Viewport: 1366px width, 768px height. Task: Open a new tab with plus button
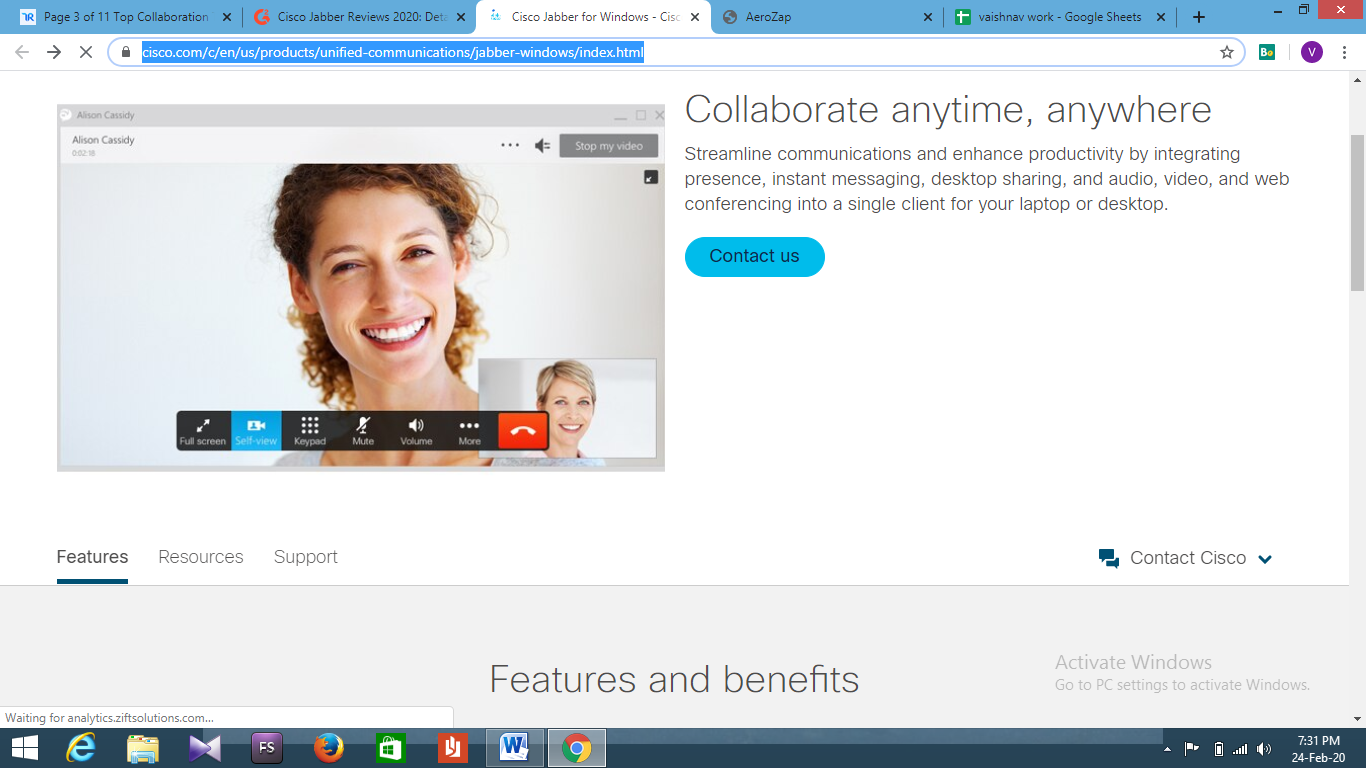click(x=1199, y=17)
